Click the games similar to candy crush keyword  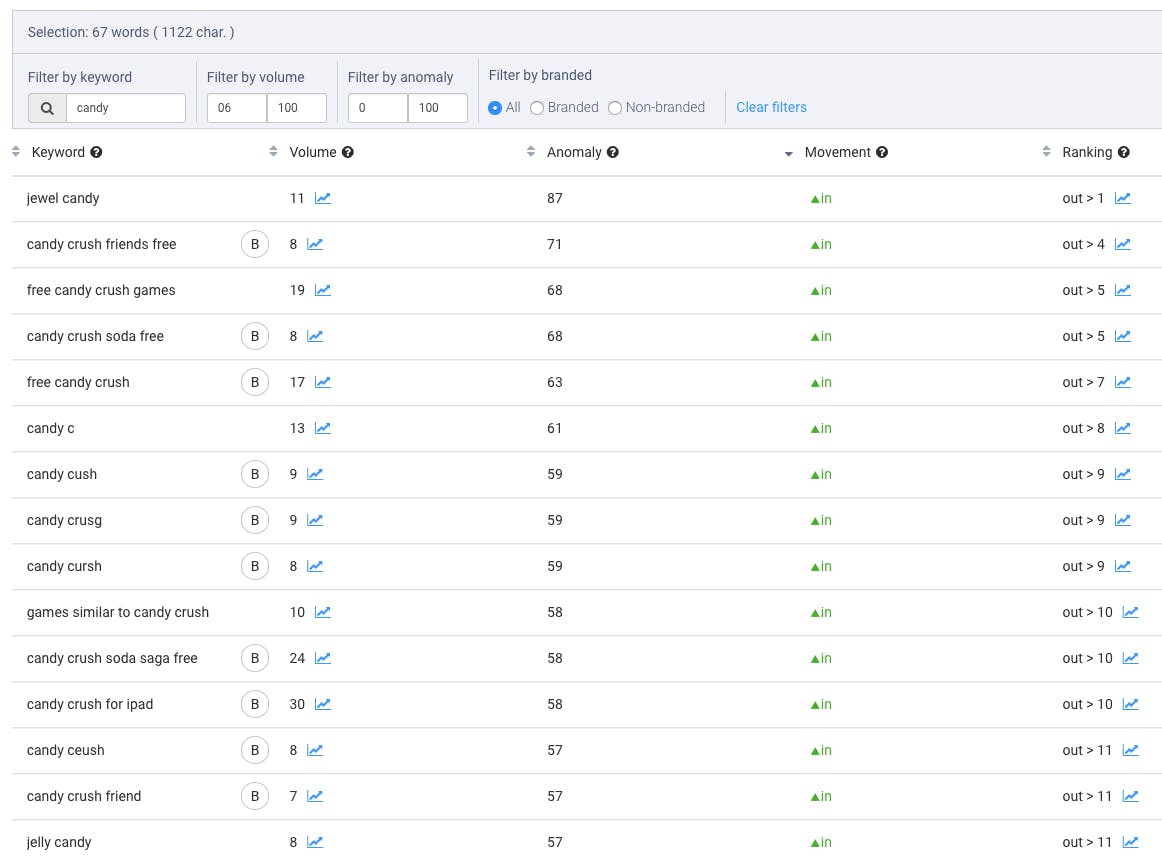(x=118, y=612)
